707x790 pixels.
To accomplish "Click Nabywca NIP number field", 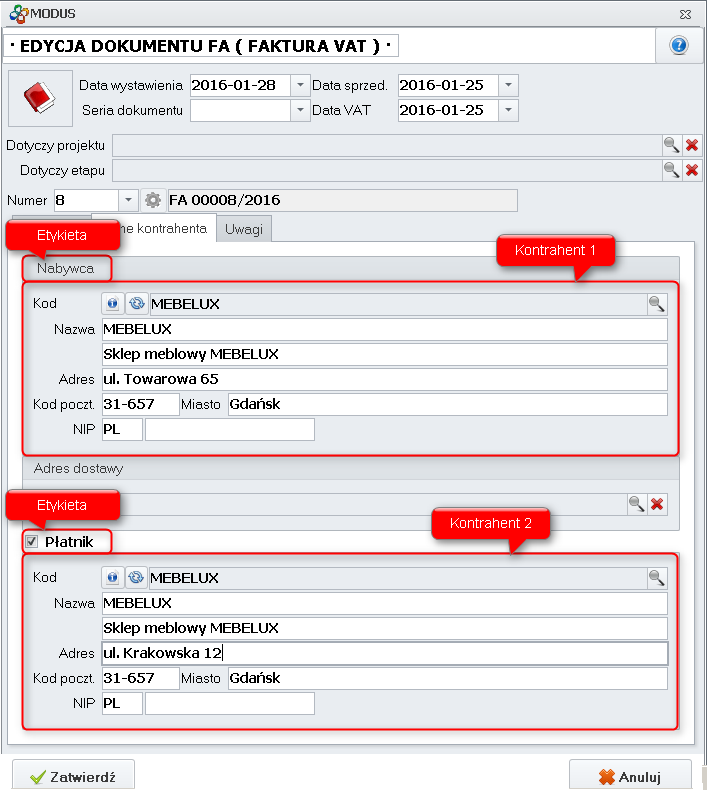I will click(230, 429).
